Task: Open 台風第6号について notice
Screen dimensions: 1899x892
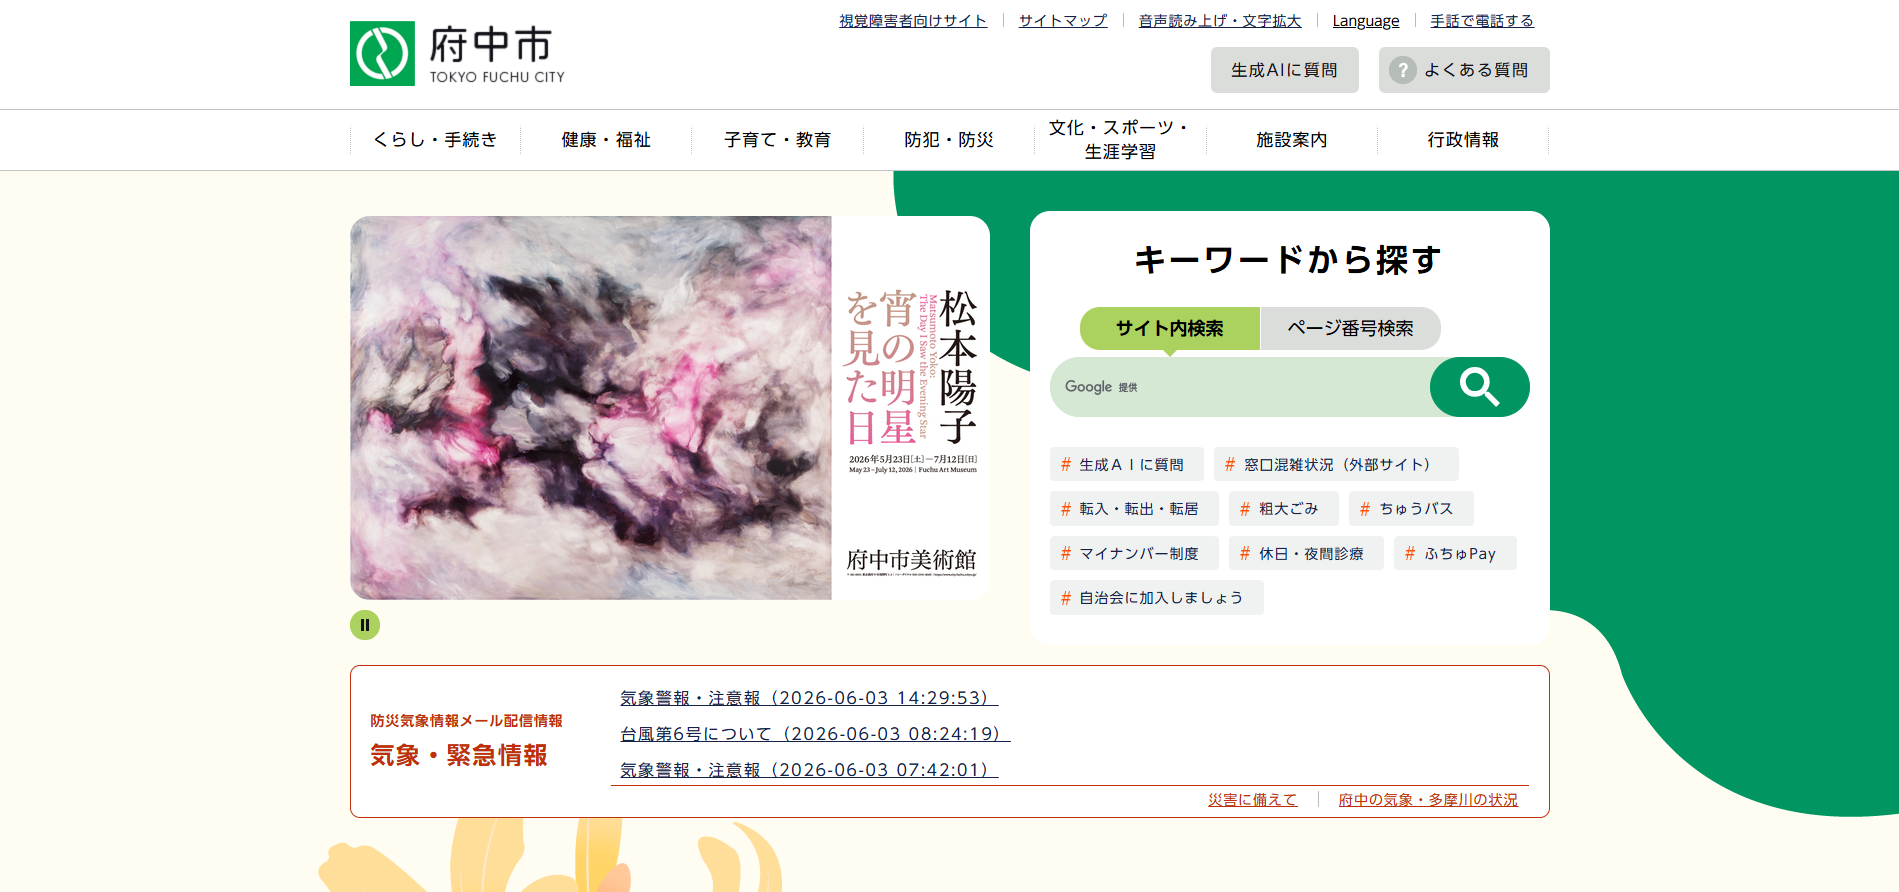Action: [x=815, y=734]
